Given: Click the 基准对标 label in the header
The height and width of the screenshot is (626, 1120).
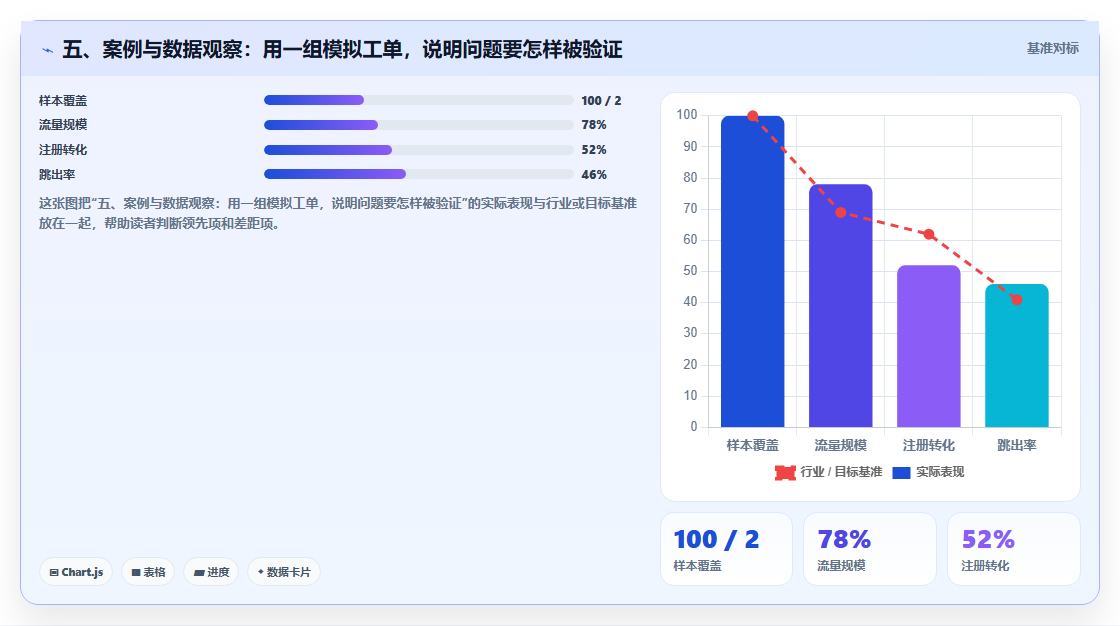Looking at the screenshot, I should (x=1052, y=49).
